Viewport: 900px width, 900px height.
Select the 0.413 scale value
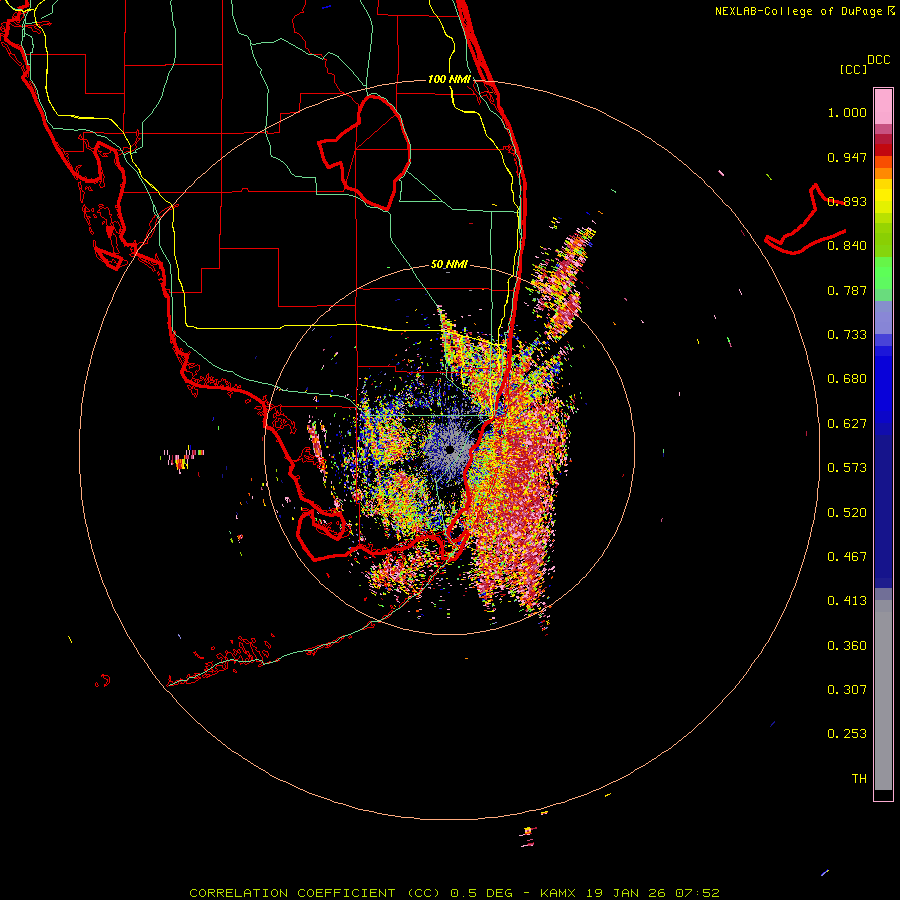coord(847,601)
